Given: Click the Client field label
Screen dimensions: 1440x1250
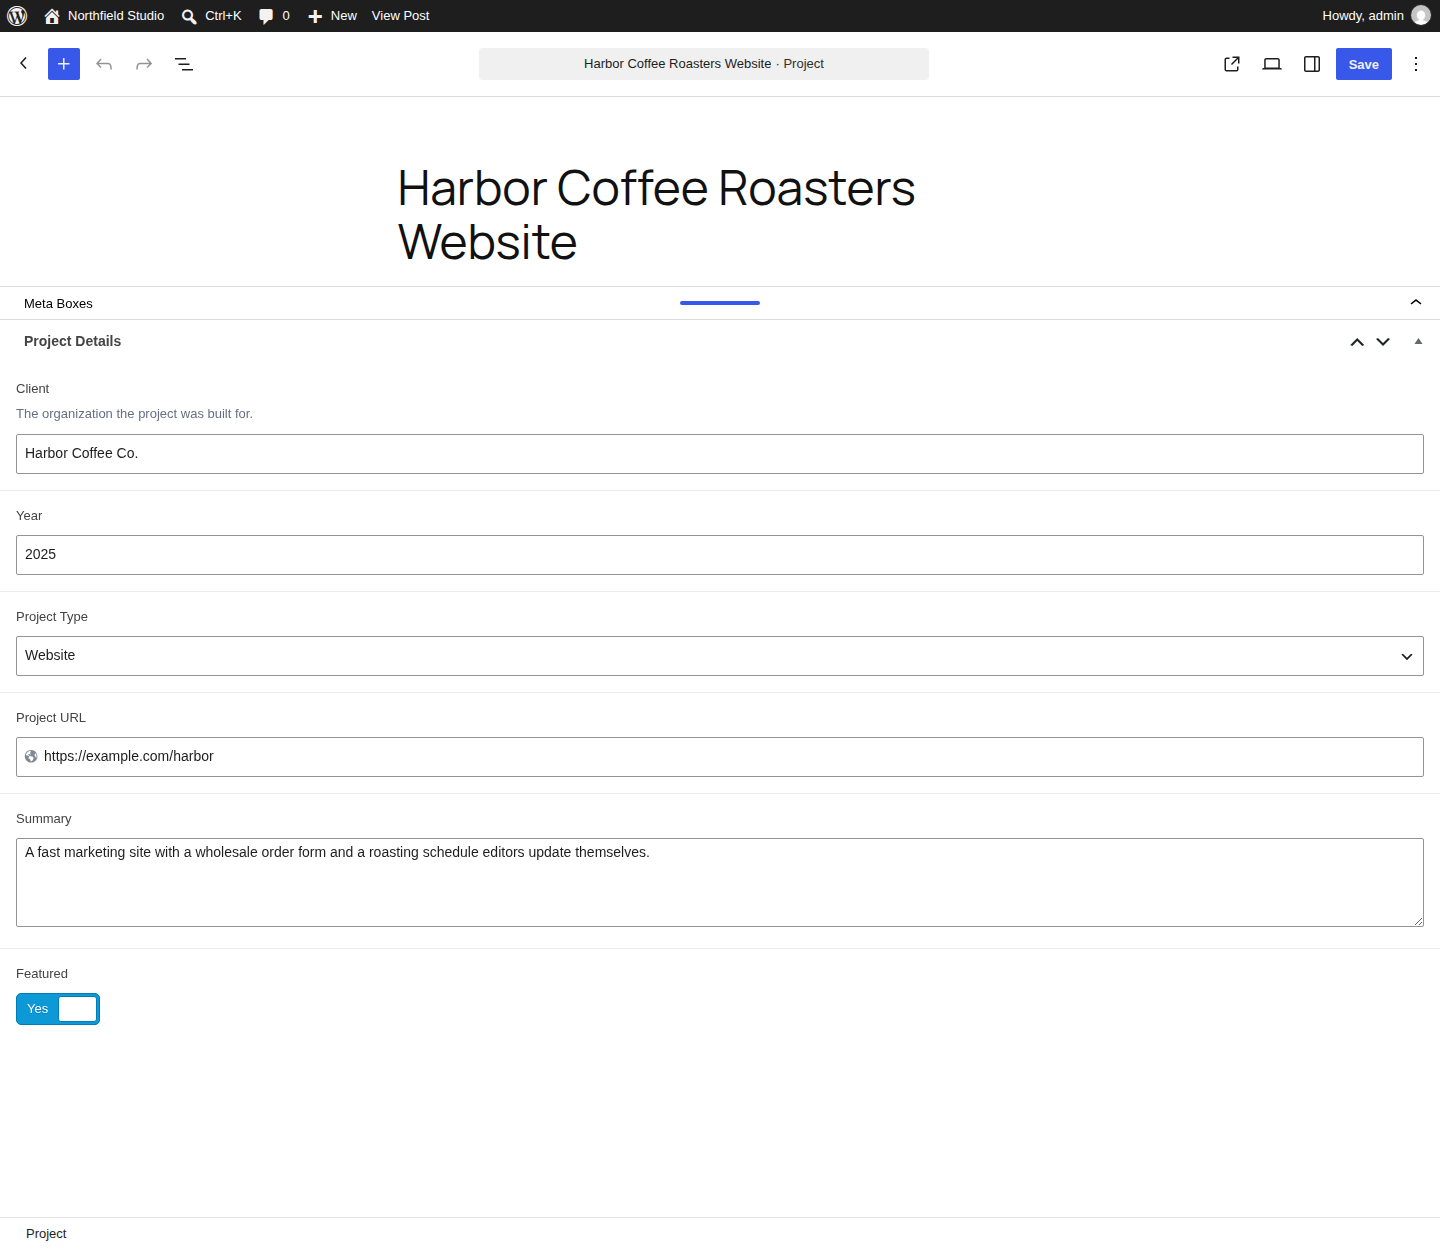Looking at the screenshot, I should 32,389.
